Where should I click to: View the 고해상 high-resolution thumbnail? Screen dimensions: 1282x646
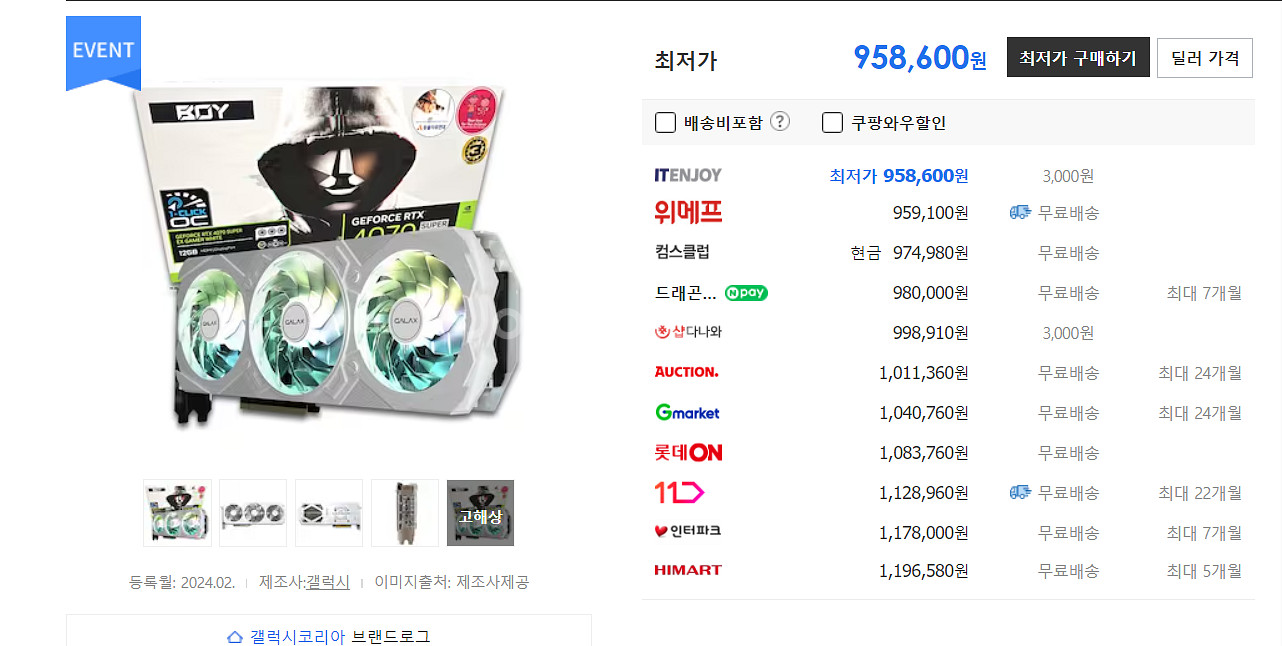click(480, 513)
